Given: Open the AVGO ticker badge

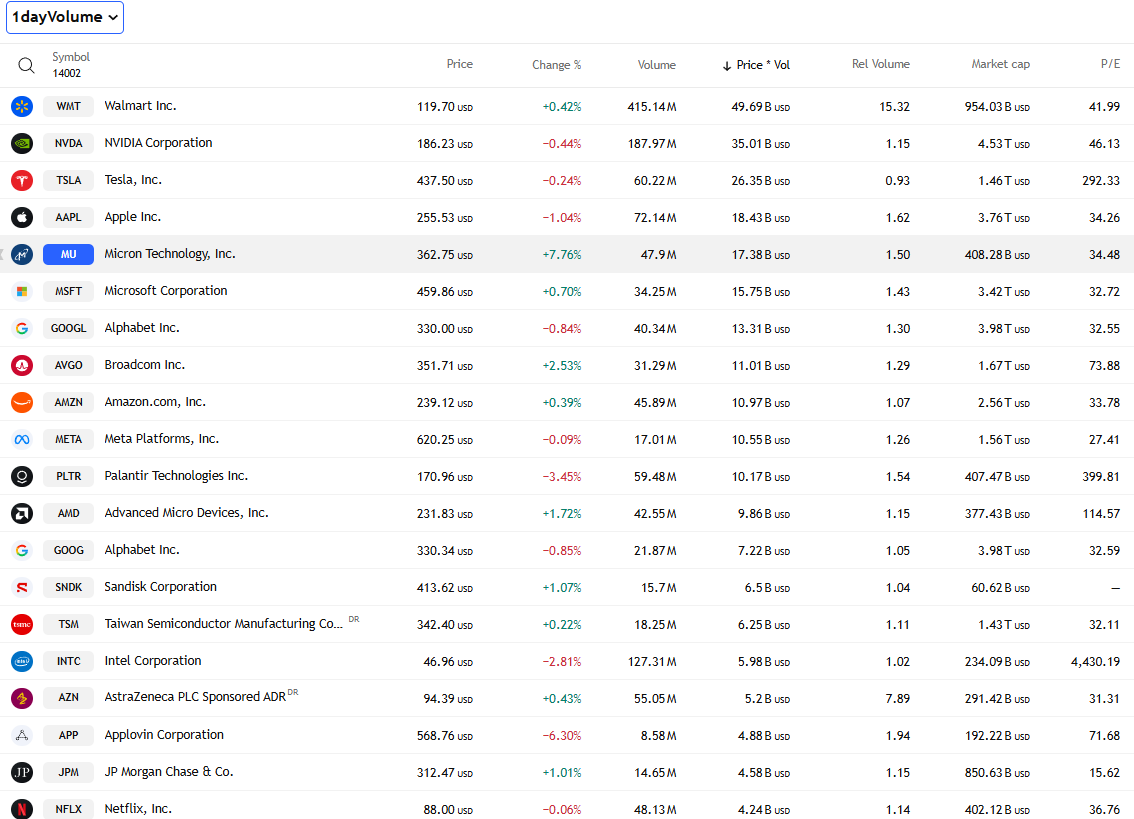Looking at the screenshot, I should click(69, 365).
